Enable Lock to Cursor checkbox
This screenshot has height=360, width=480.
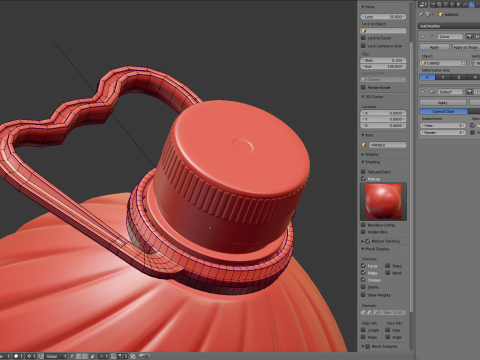click(x=364, y=38)
